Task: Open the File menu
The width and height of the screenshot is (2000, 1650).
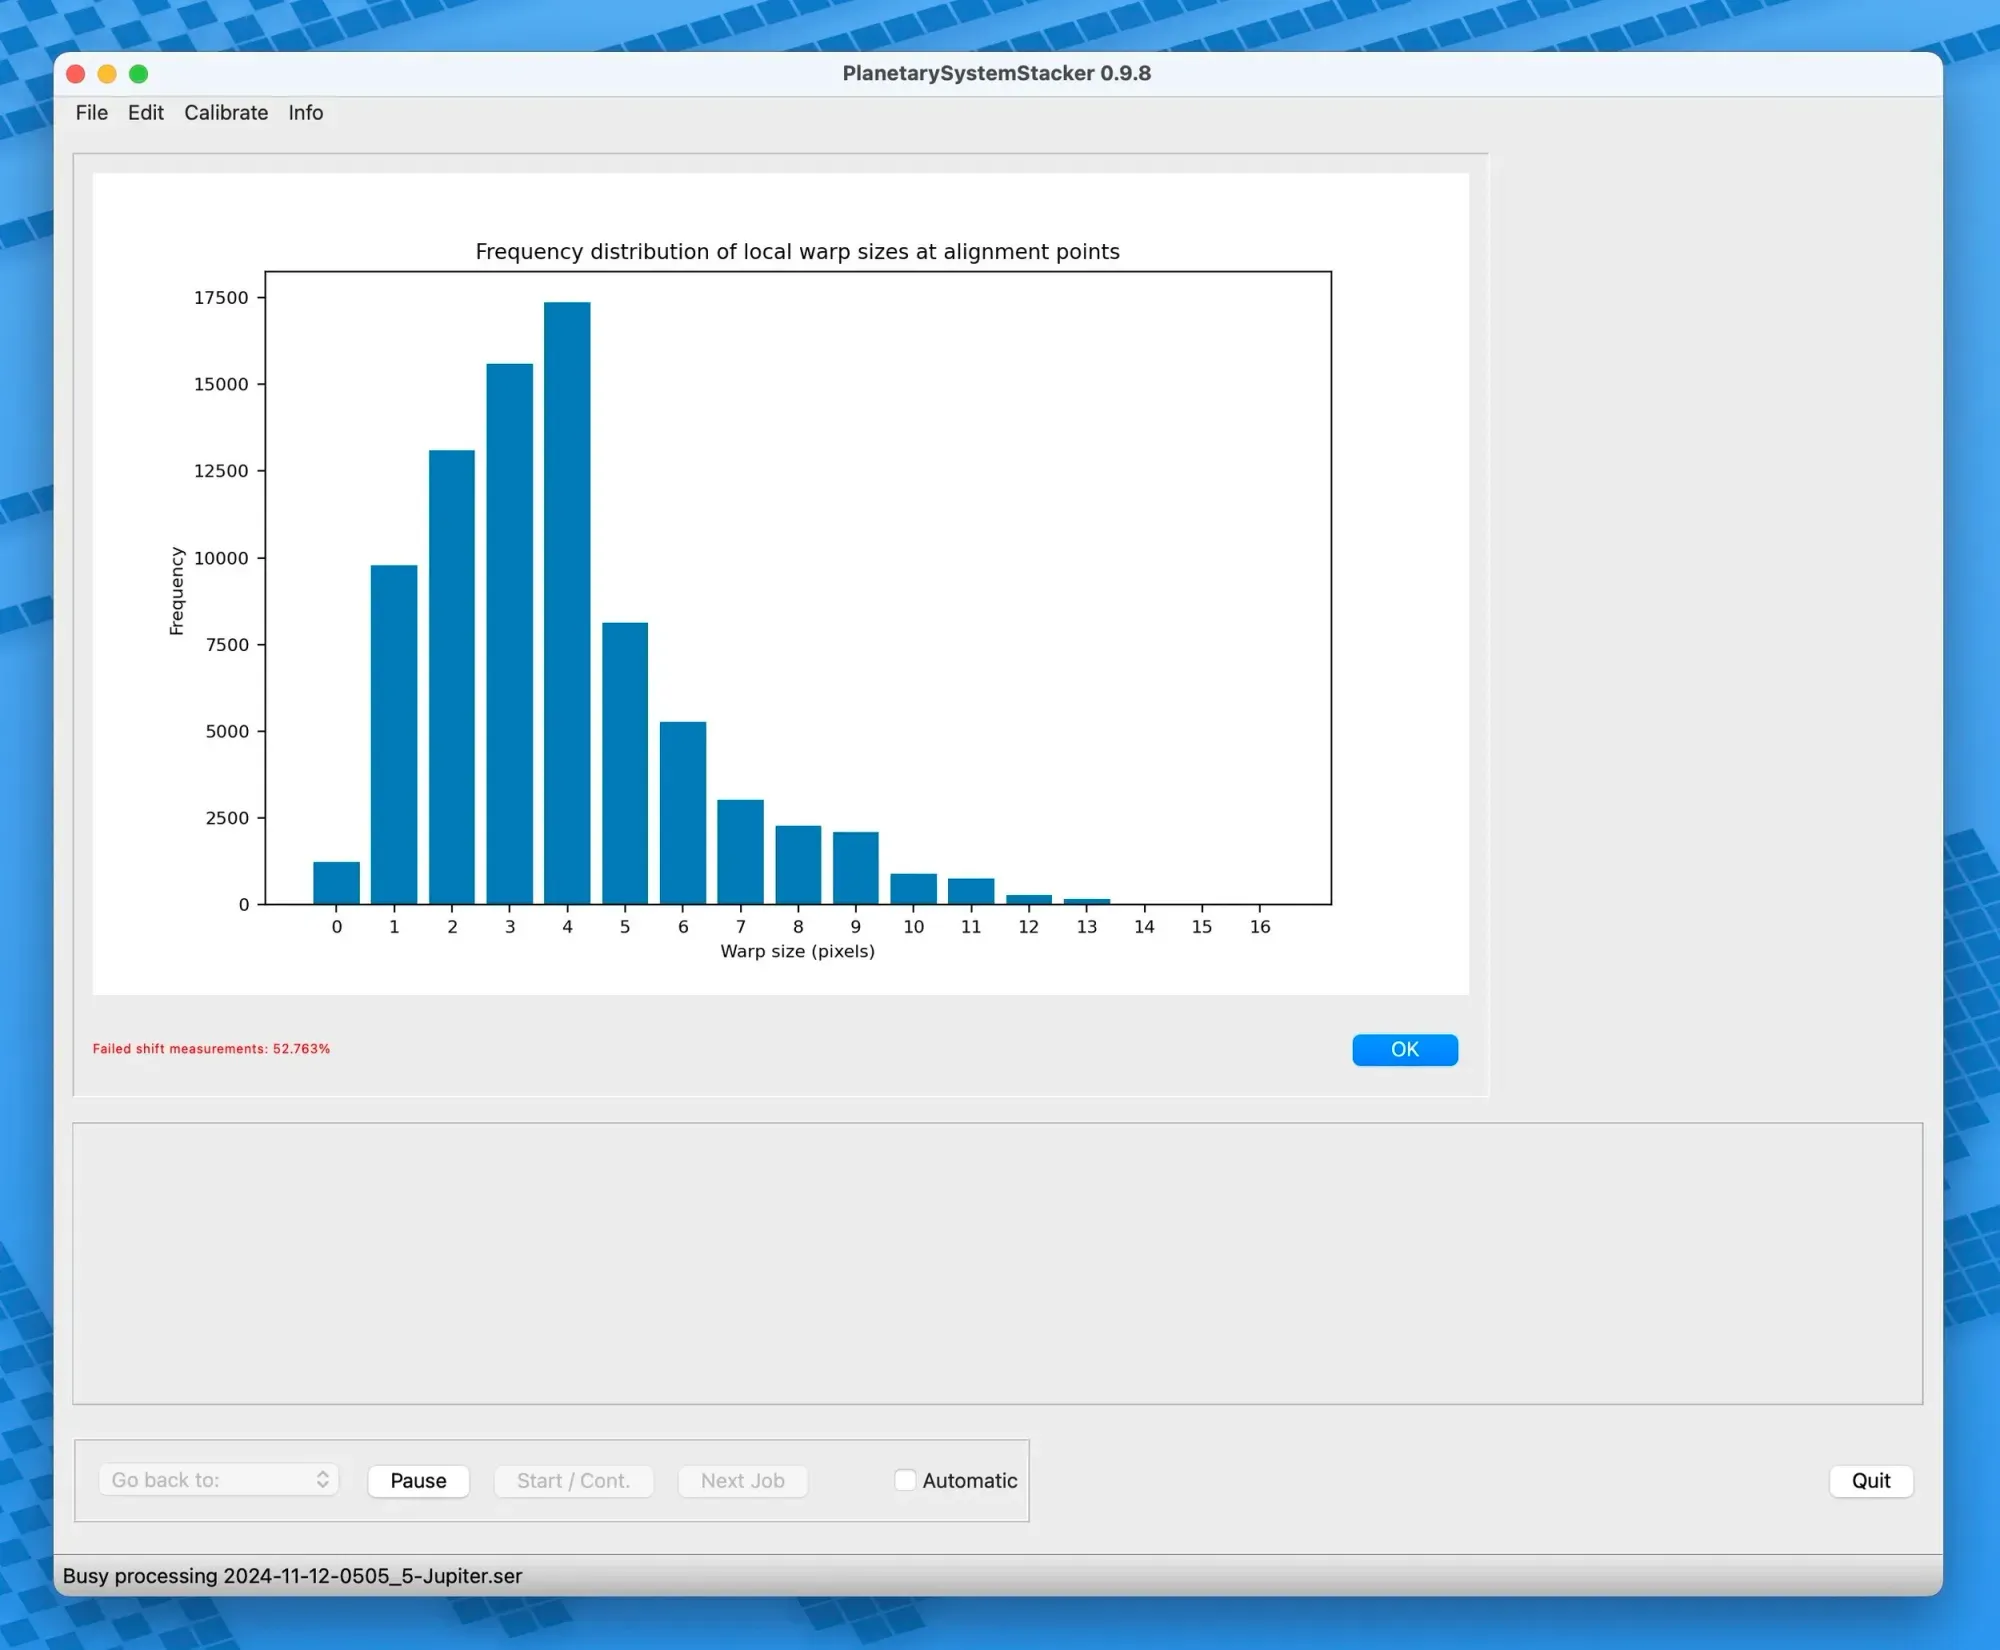Action: 91,113
